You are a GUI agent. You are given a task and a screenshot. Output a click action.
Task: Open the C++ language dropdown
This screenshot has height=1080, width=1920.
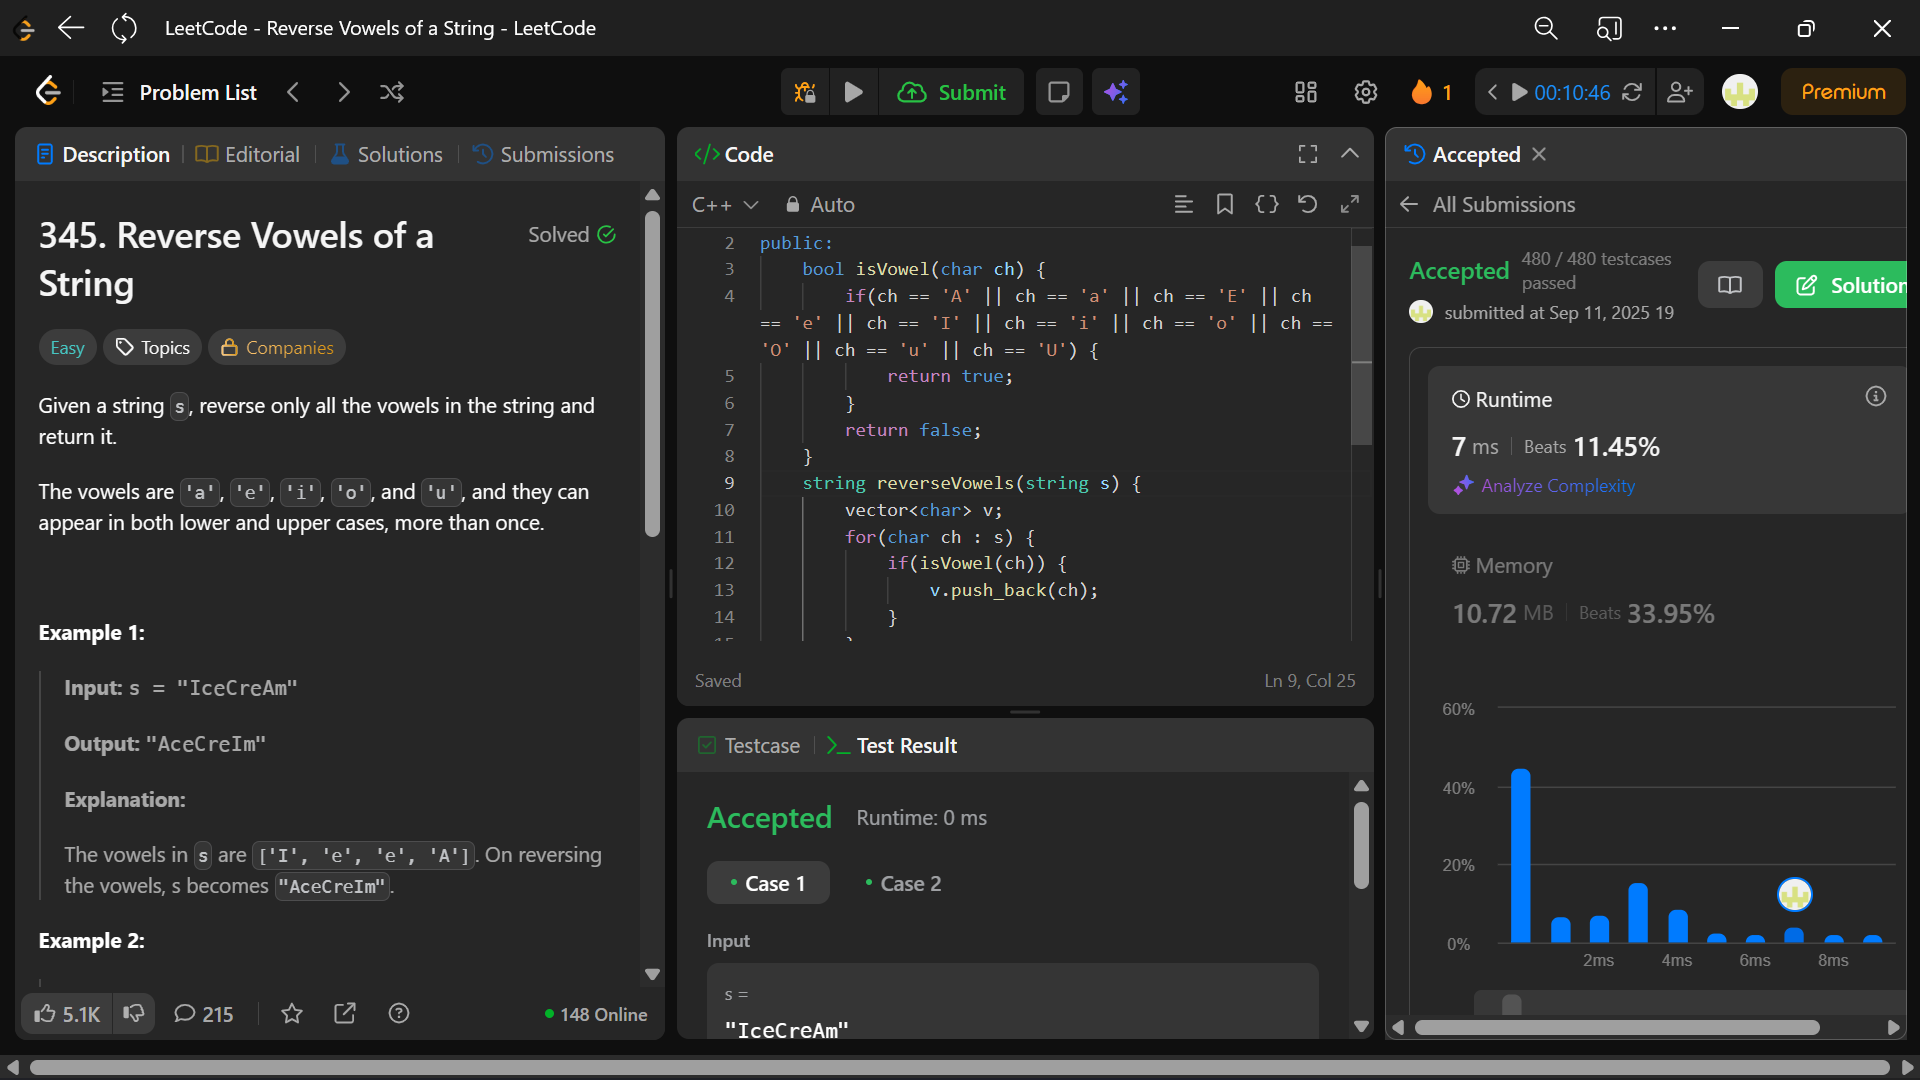click(725, 204)
